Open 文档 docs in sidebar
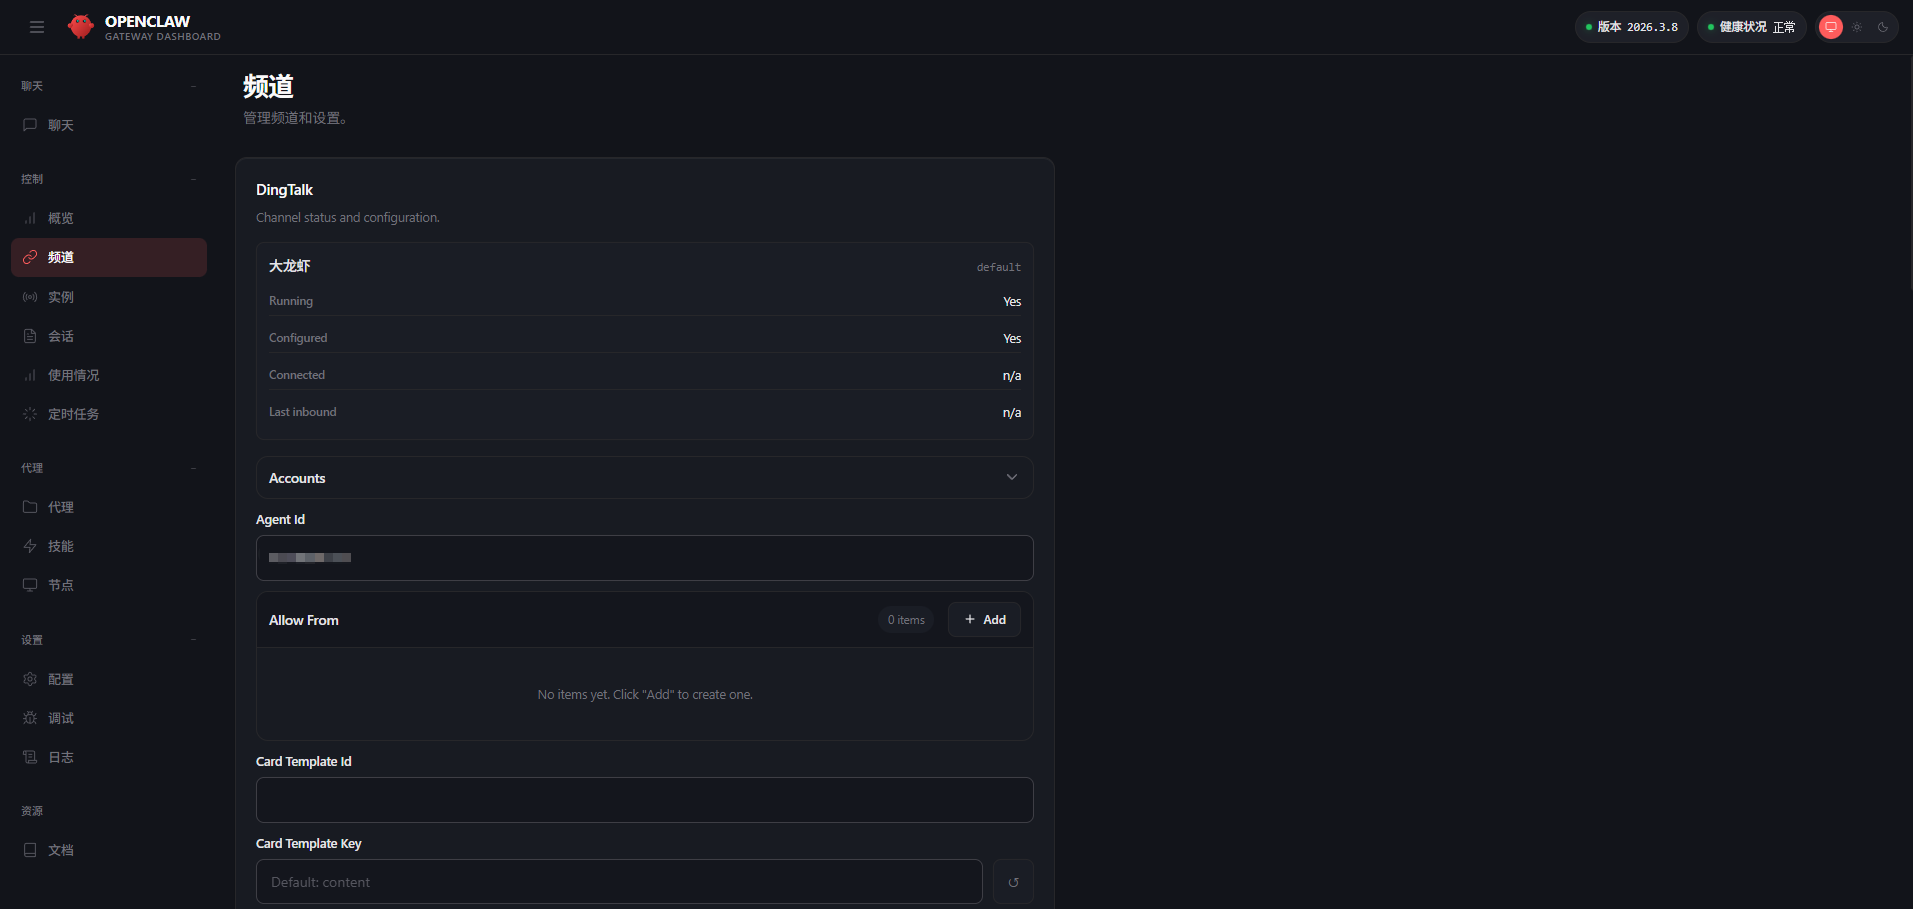The width and height of the screenshot is (1913, 909). (109, 850)
